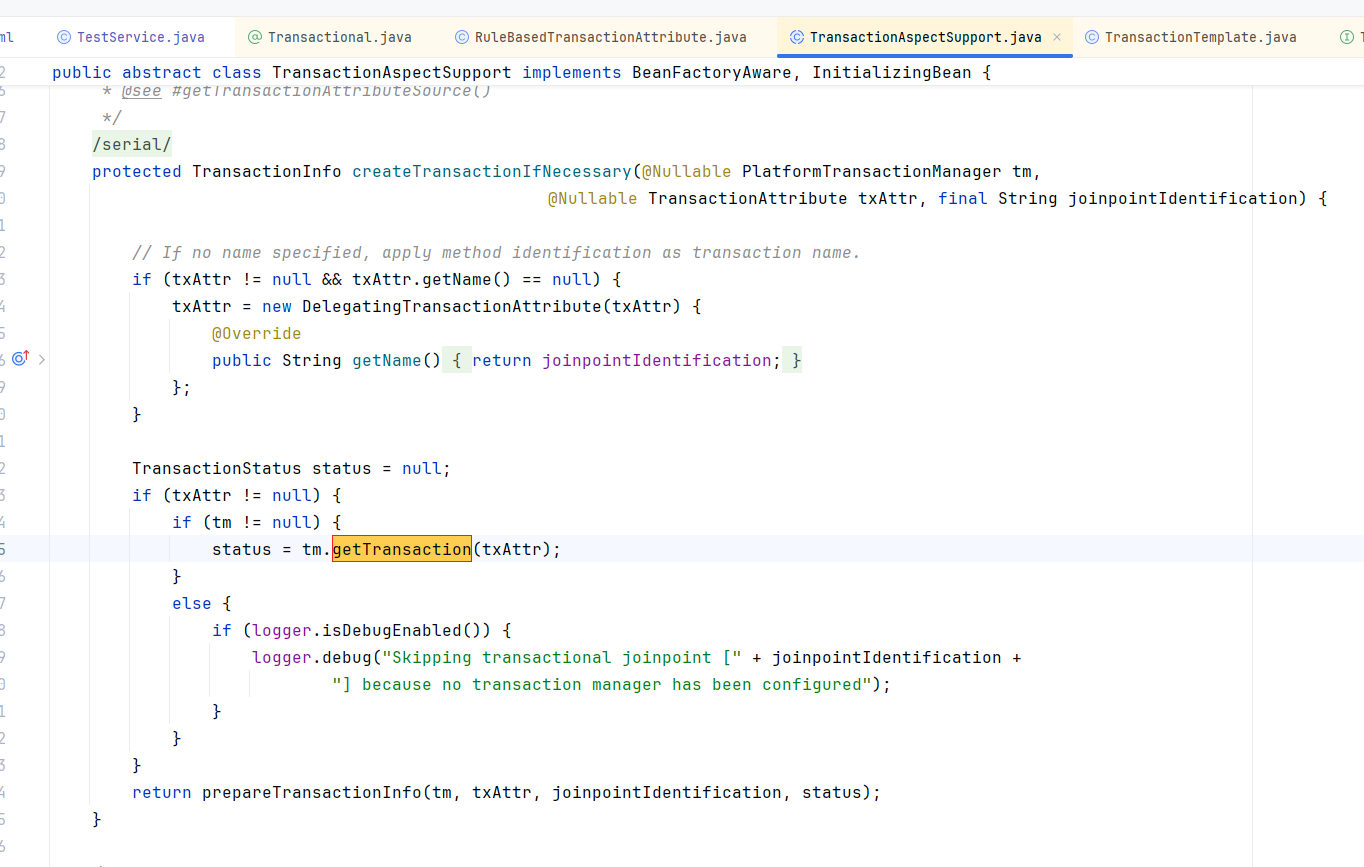This screenshot has height=867, width=1364.
Task: Click BeanFactoryAware in the class declaration
Action: 712,72
